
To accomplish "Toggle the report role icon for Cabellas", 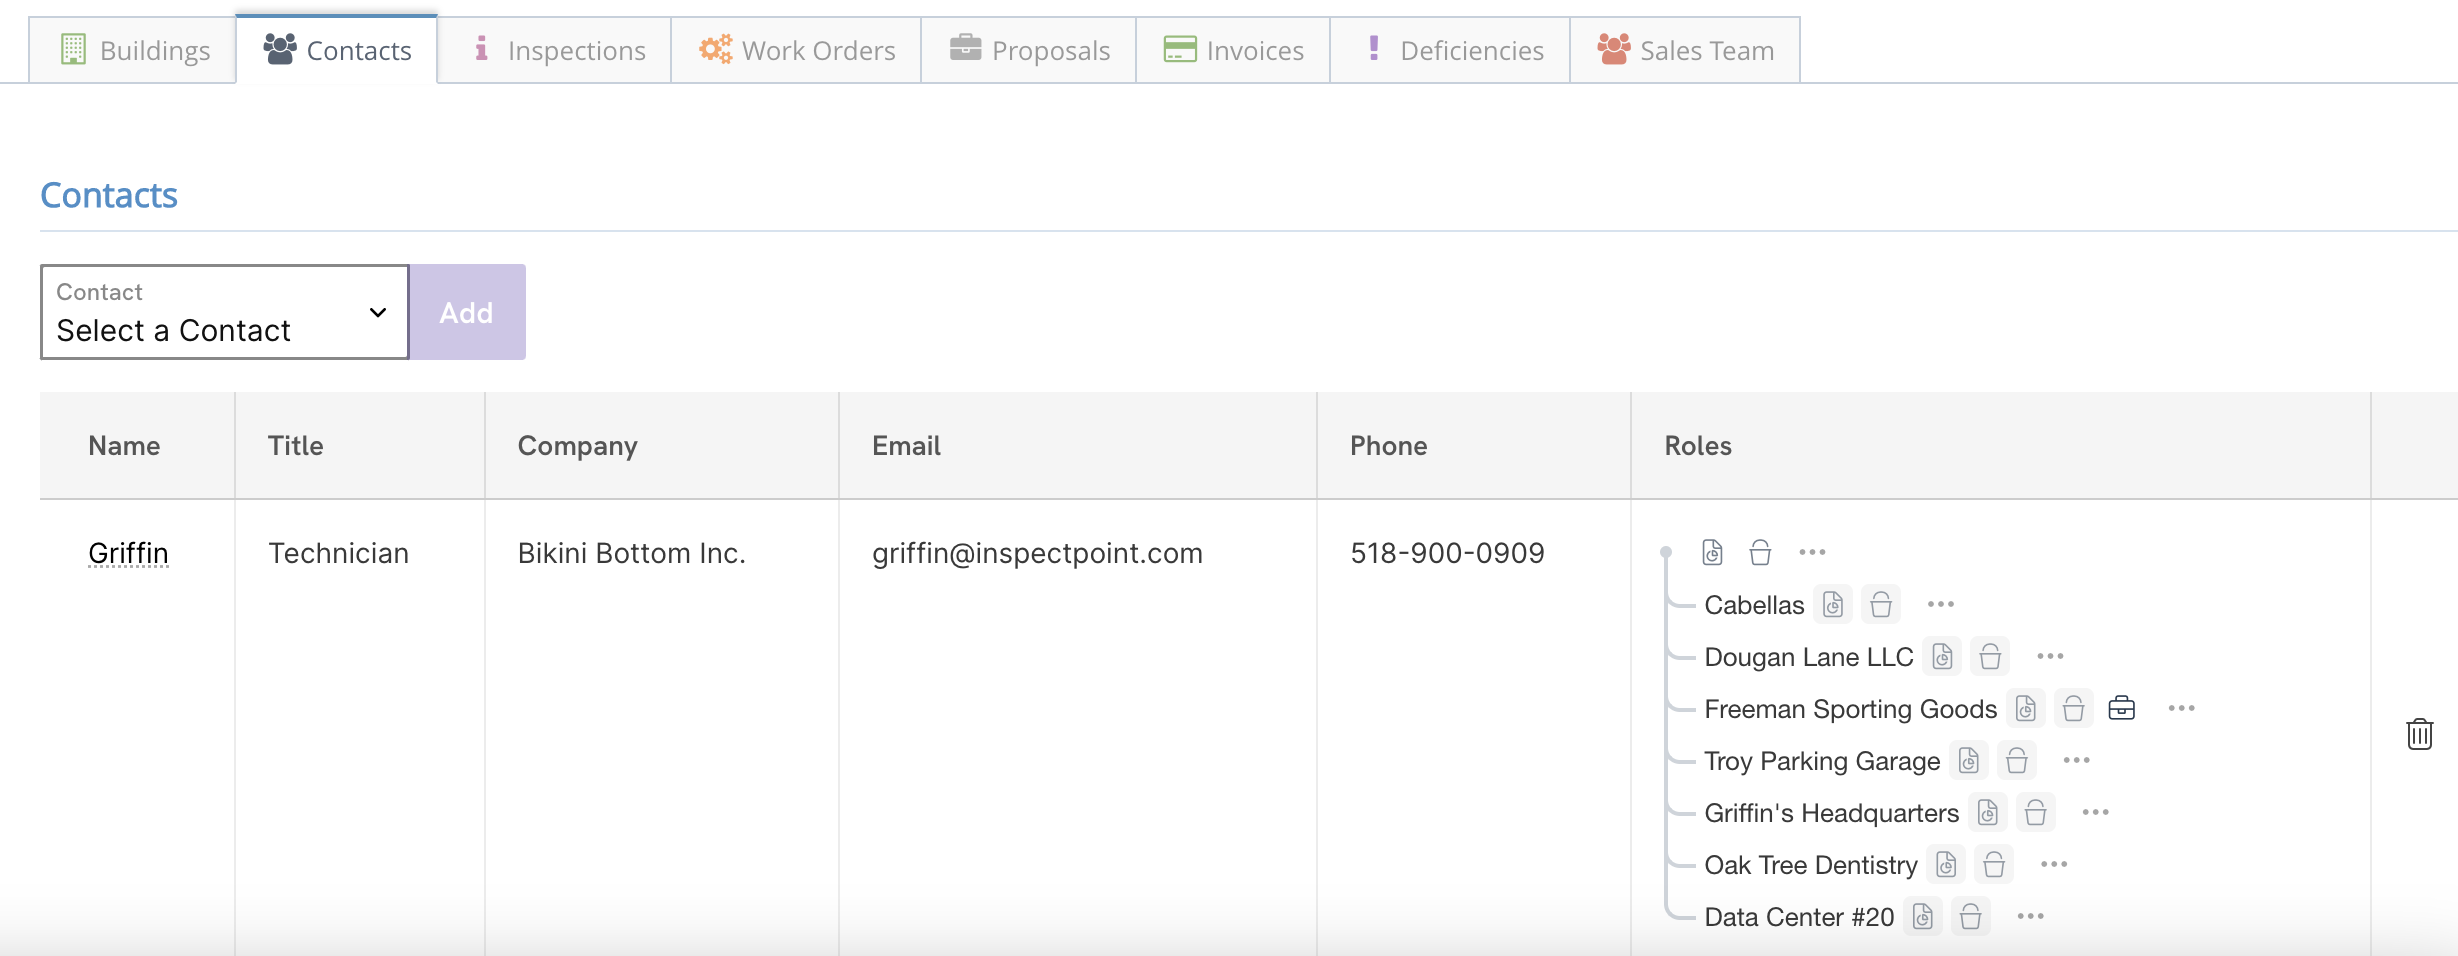I will point(1833,604).
